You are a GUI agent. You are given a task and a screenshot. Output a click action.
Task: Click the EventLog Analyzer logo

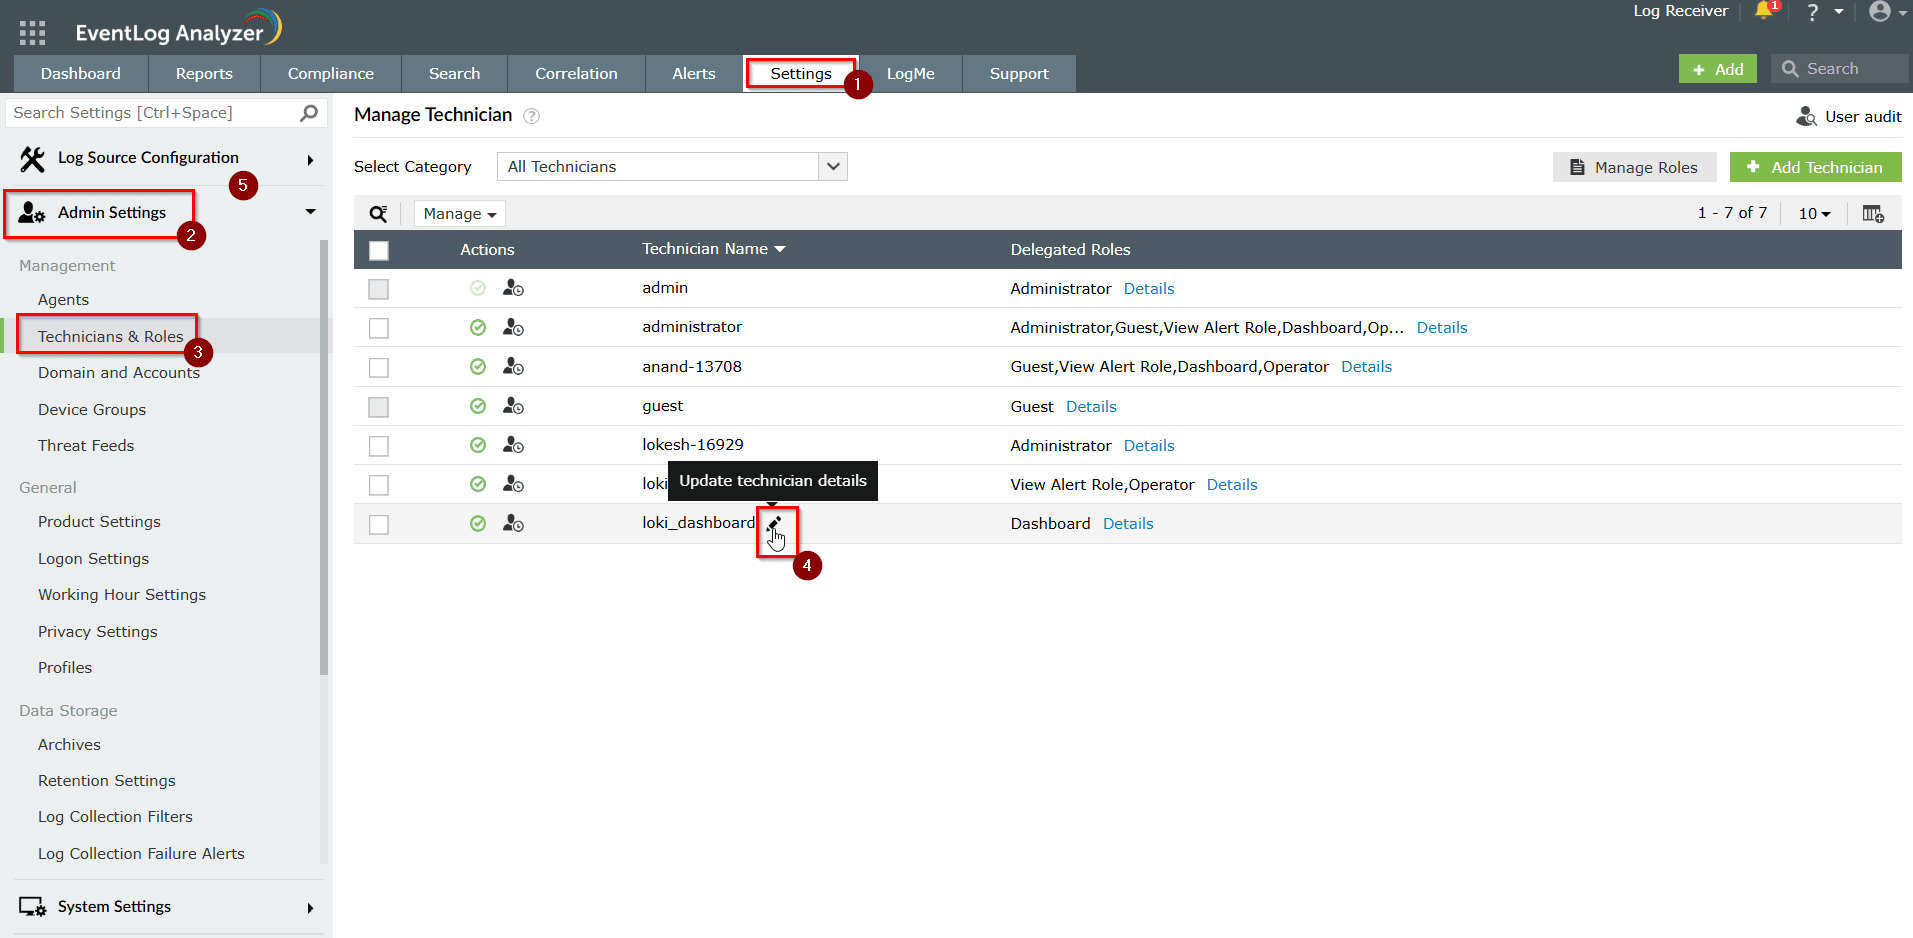coord(178,30)
